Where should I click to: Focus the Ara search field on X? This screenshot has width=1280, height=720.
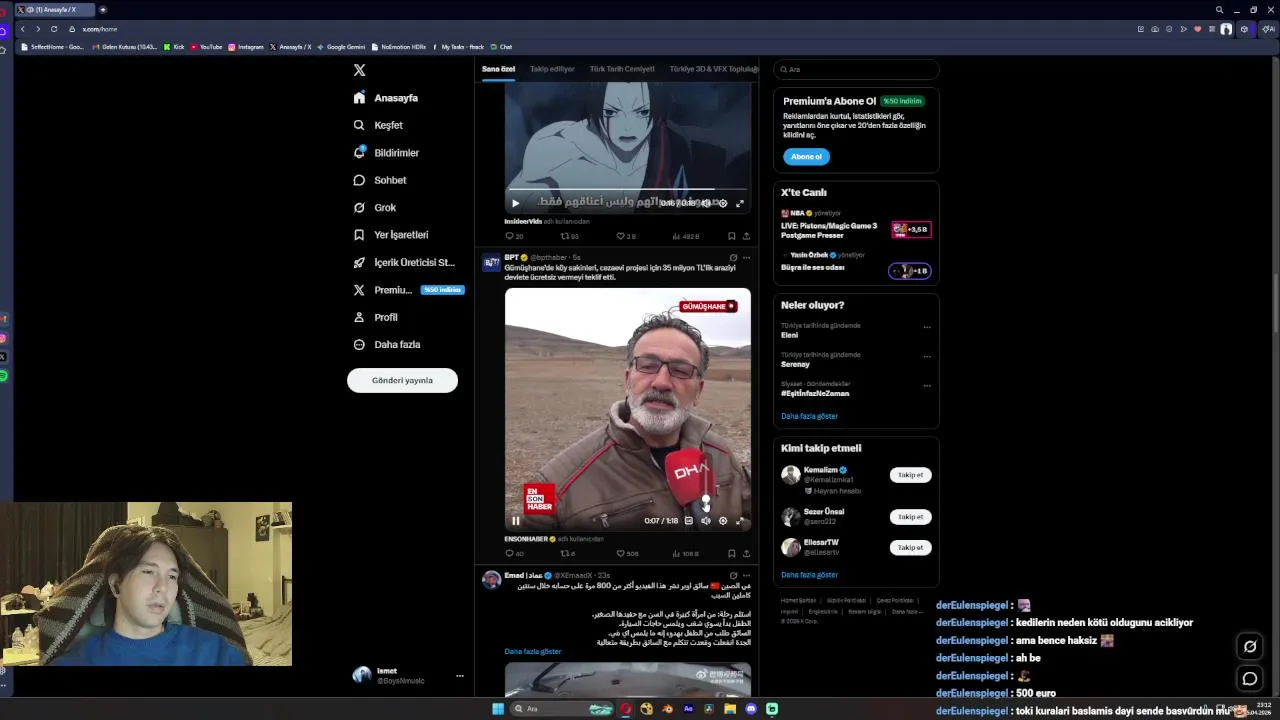856,69
